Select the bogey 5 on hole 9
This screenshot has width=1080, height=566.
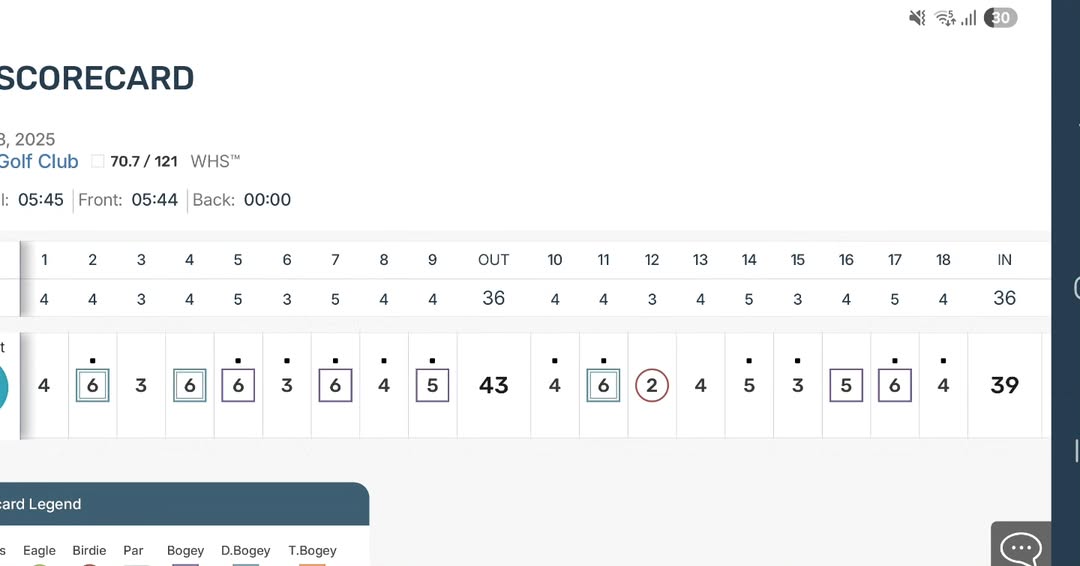(x=433, y=386)
